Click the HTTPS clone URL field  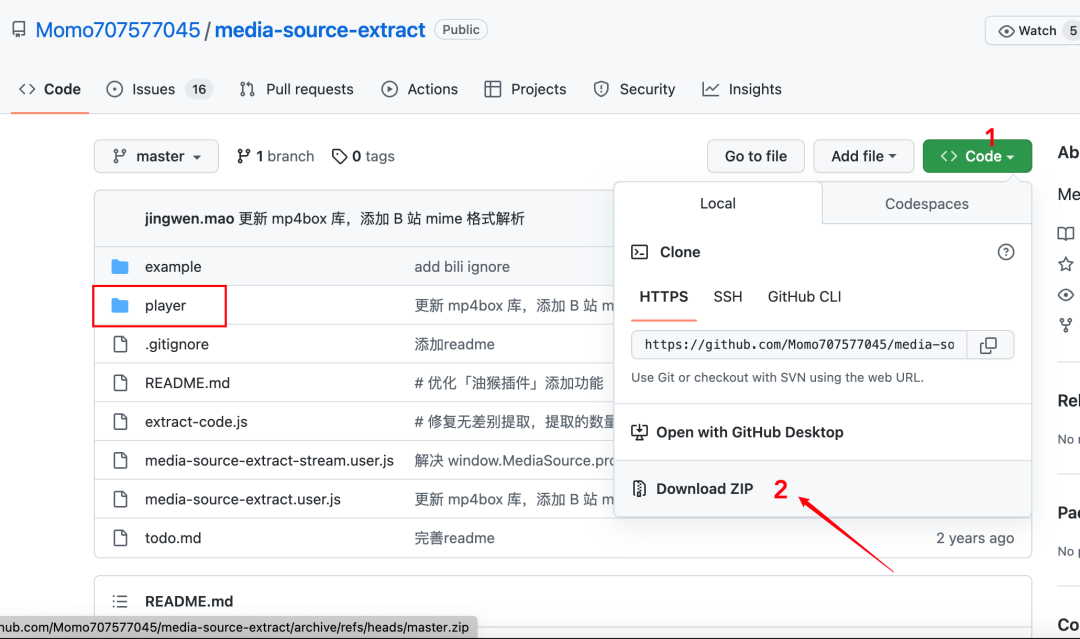(x=799, y=344)
